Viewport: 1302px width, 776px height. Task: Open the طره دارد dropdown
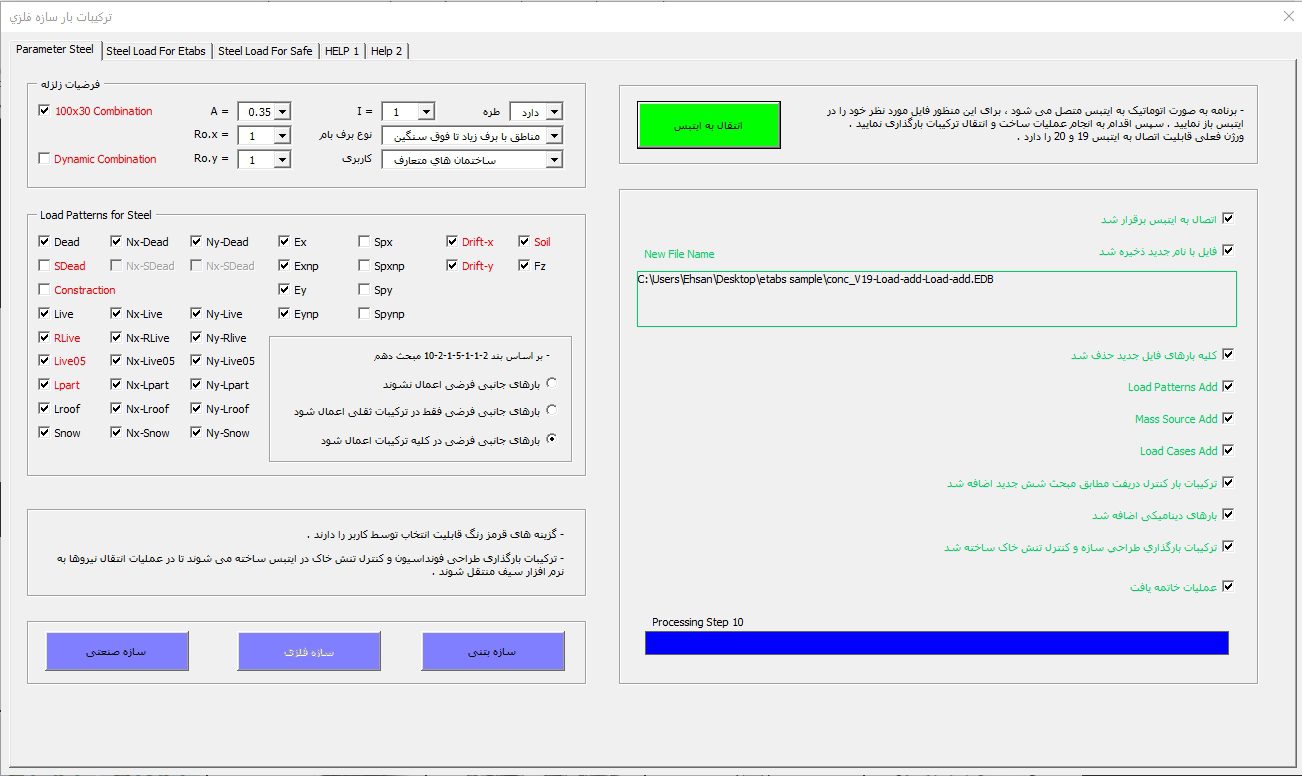click(x=554, y=112)
